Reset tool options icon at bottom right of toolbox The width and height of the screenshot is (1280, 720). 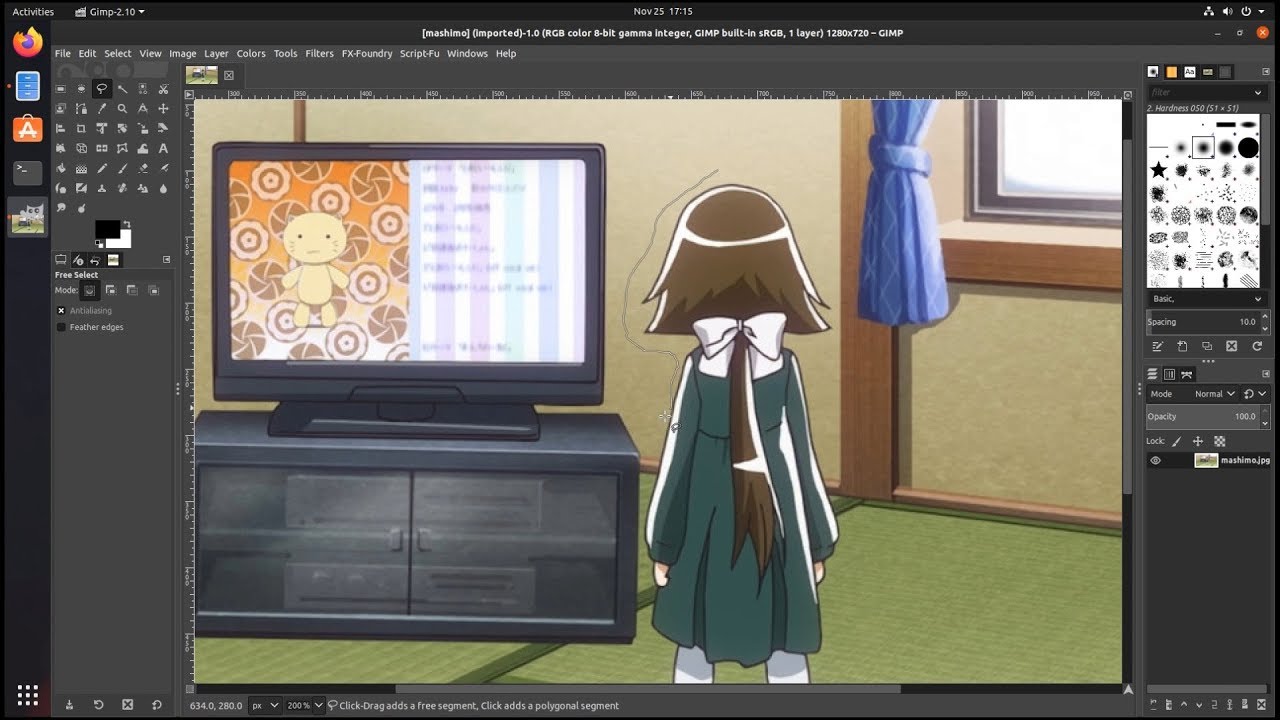coord(157,704)
